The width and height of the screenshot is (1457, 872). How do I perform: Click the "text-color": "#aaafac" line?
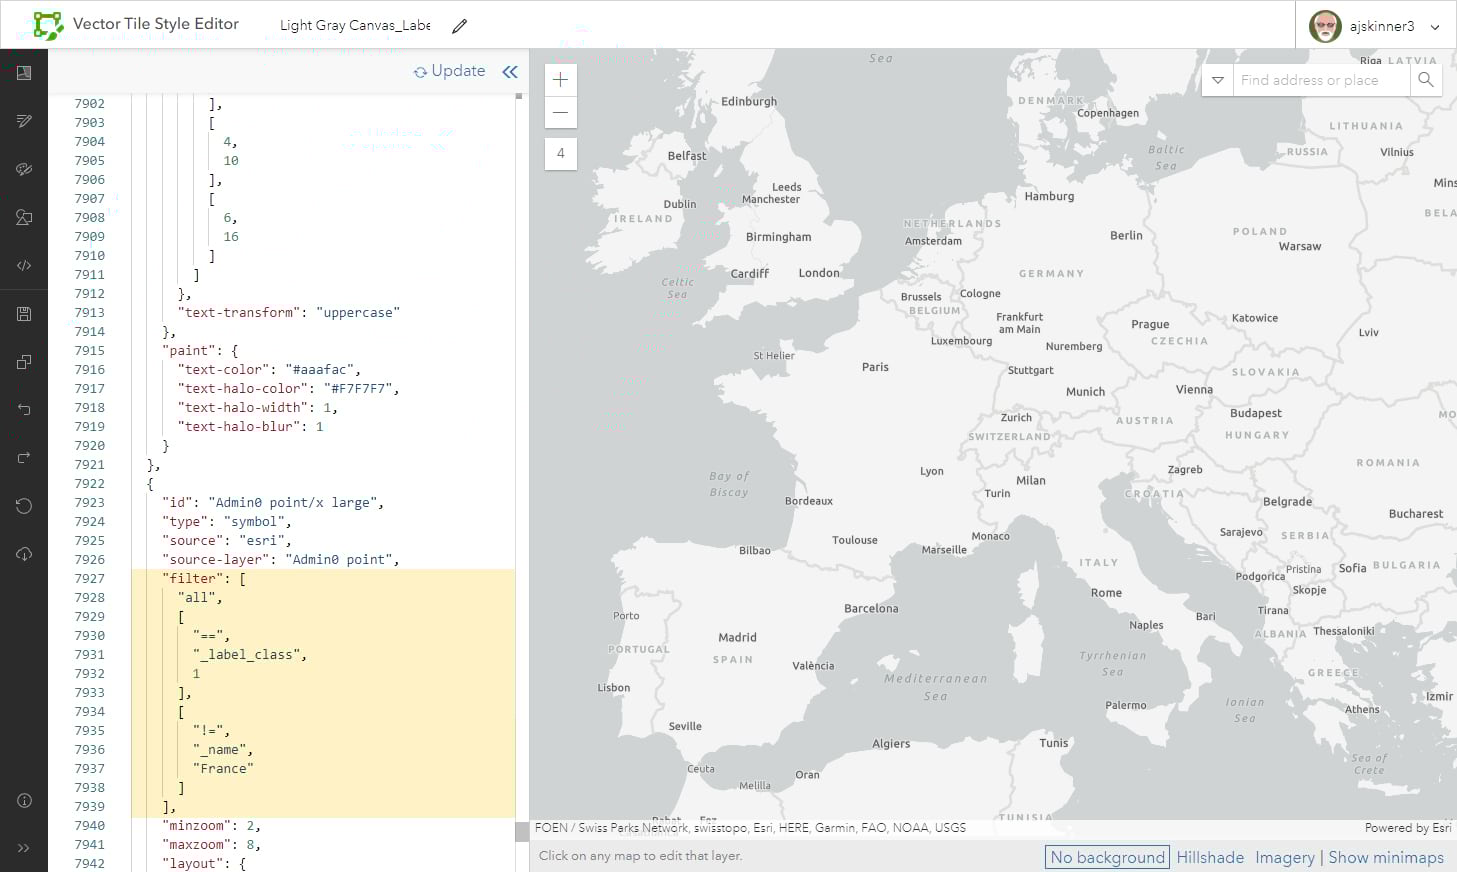coord(269,369)
